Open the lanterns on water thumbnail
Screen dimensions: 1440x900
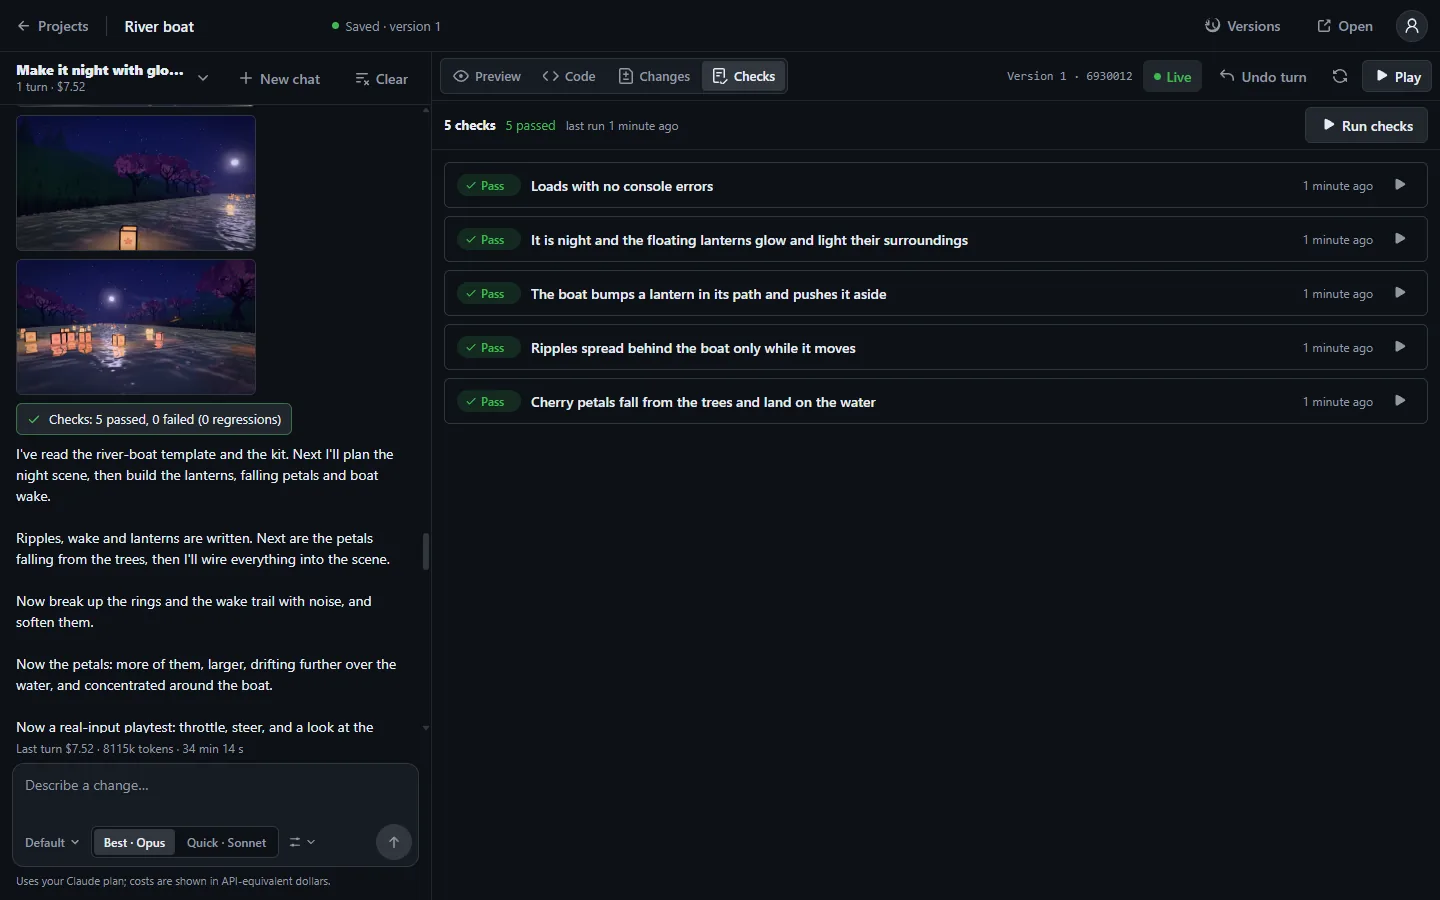point(136,327)
